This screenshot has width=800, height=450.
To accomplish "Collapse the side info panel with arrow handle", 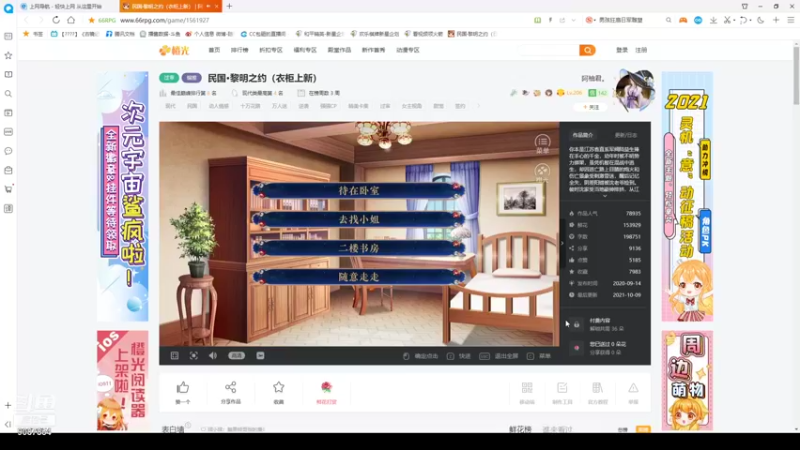I will coord(562,243).
